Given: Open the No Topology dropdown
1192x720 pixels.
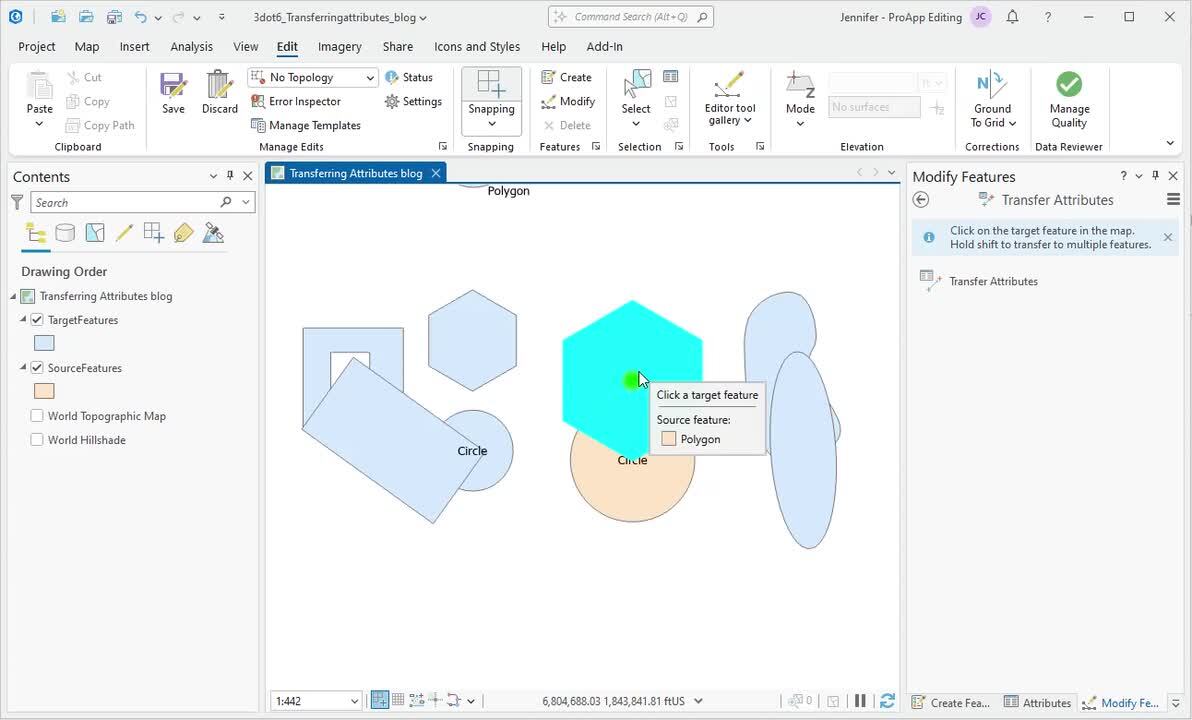Looking at the screenshot, I should [x=370, y=77].
